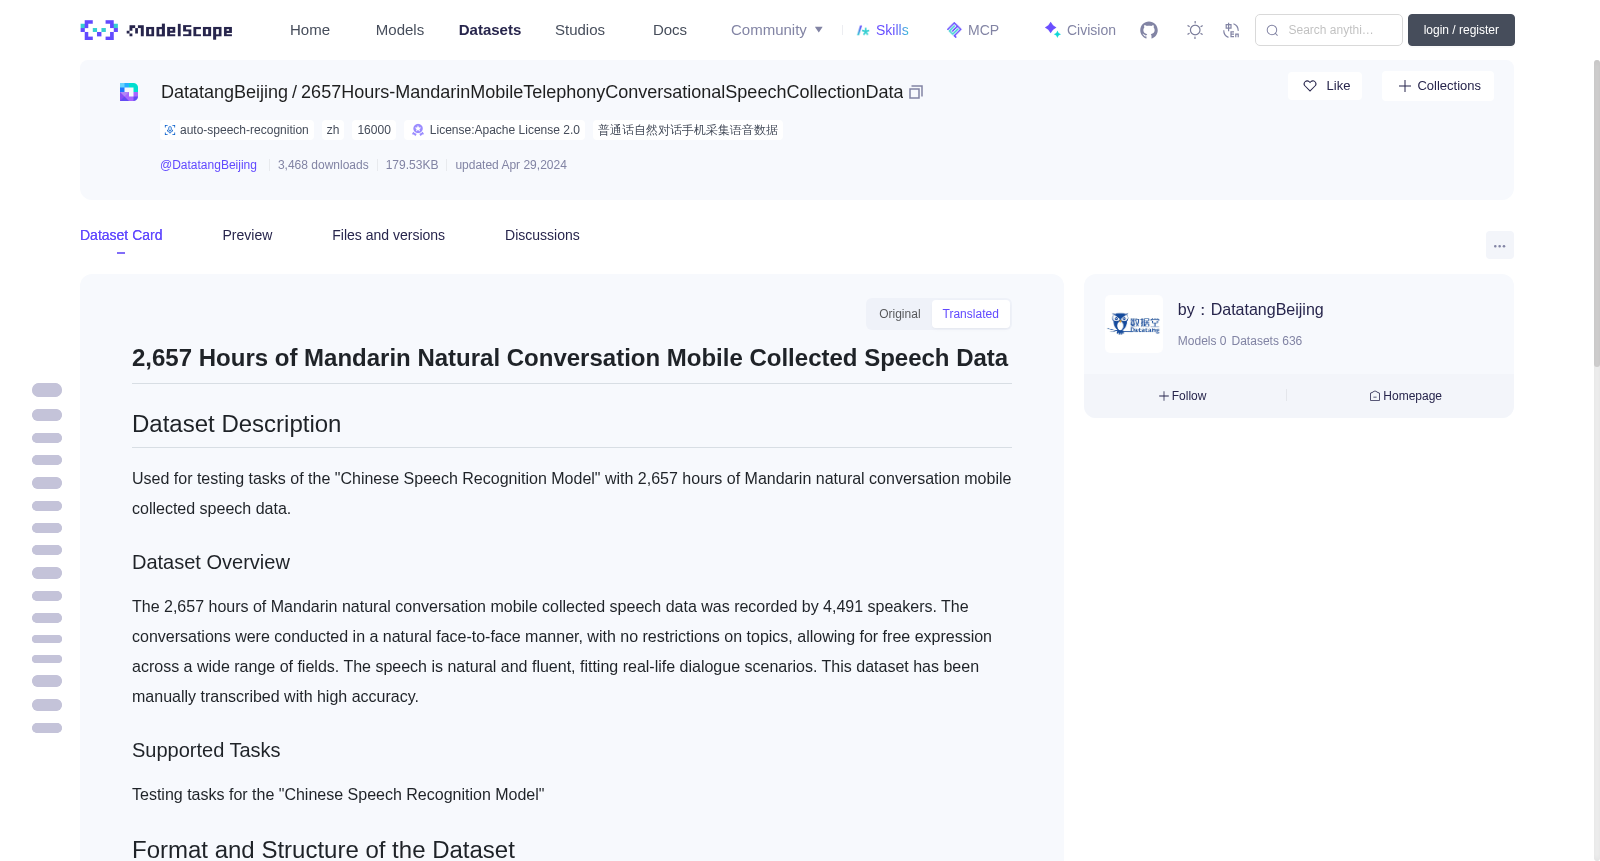This screenshot has width=1600, height=861.
Task: Show the Original language version
Action: click(900, 314)
